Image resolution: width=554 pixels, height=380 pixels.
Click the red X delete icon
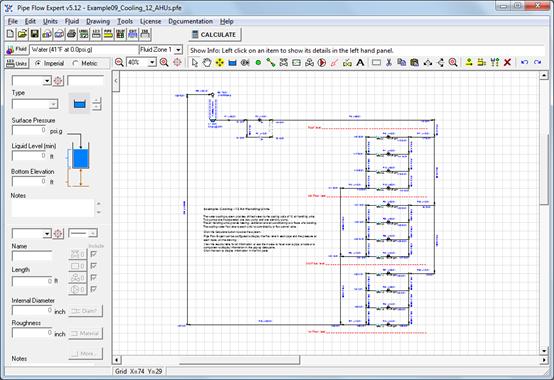tap(508, 63)
